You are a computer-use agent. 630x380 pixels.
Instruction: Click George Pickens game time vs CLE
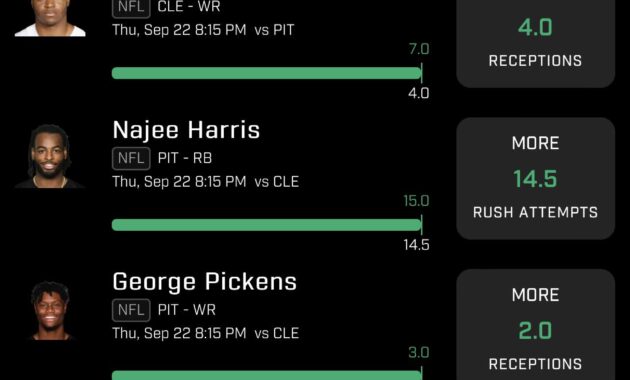point(206,333)
